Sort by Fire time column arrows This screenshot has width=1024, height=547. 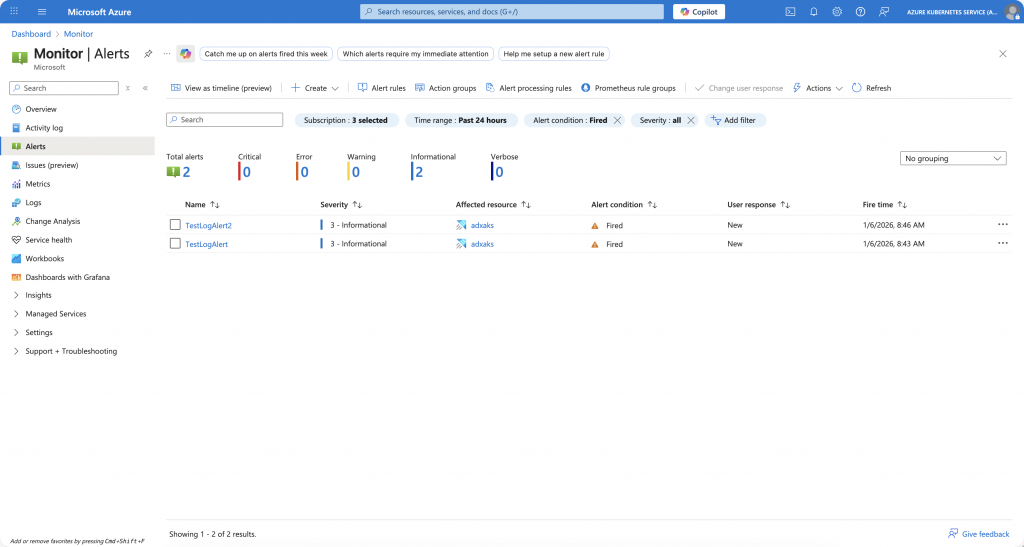click(x=902, y=204)
